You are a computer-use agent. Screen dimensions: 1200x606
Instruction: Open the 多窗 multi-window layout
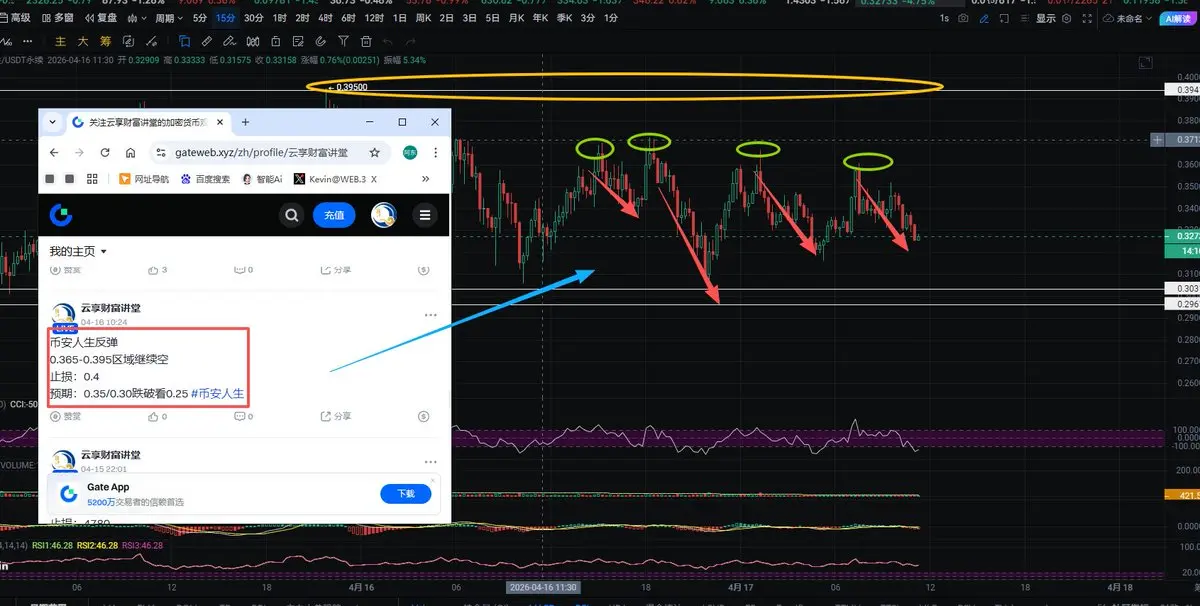pyautogui.click(x=58, y=18)
